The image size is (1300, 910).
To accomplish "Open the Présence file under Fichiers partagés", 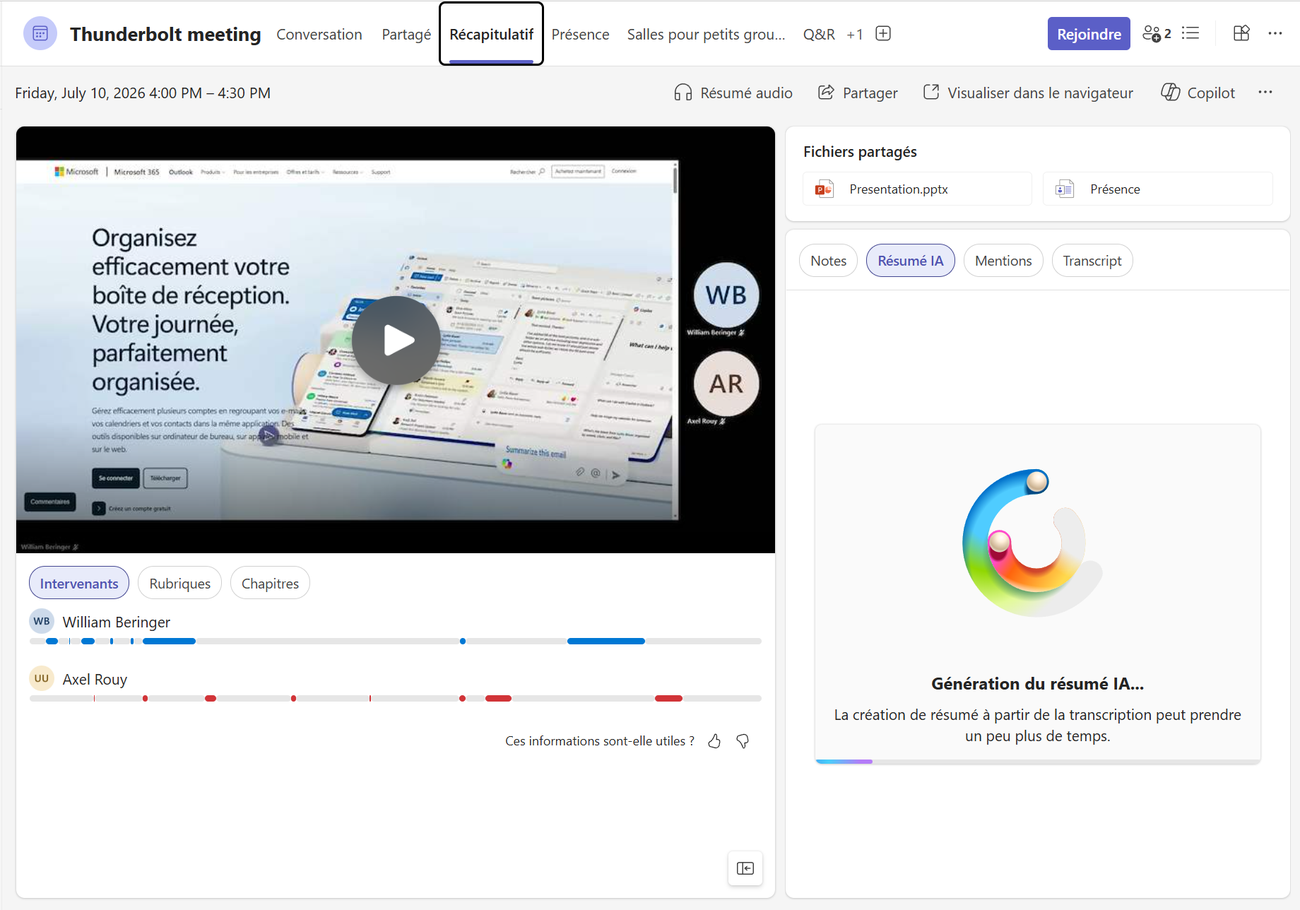I will pos(1158,189).
